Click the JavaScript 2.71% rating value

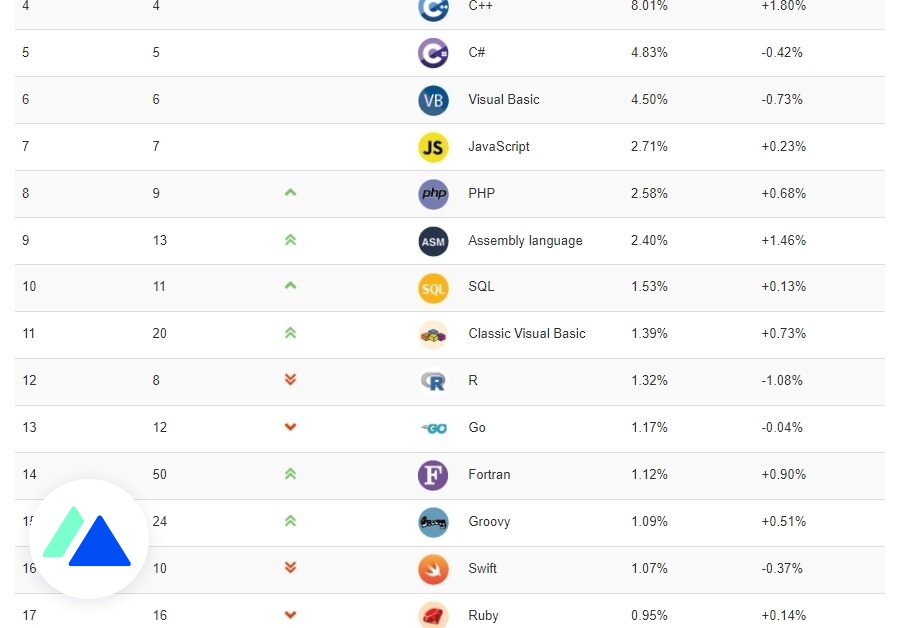(649, 146)
